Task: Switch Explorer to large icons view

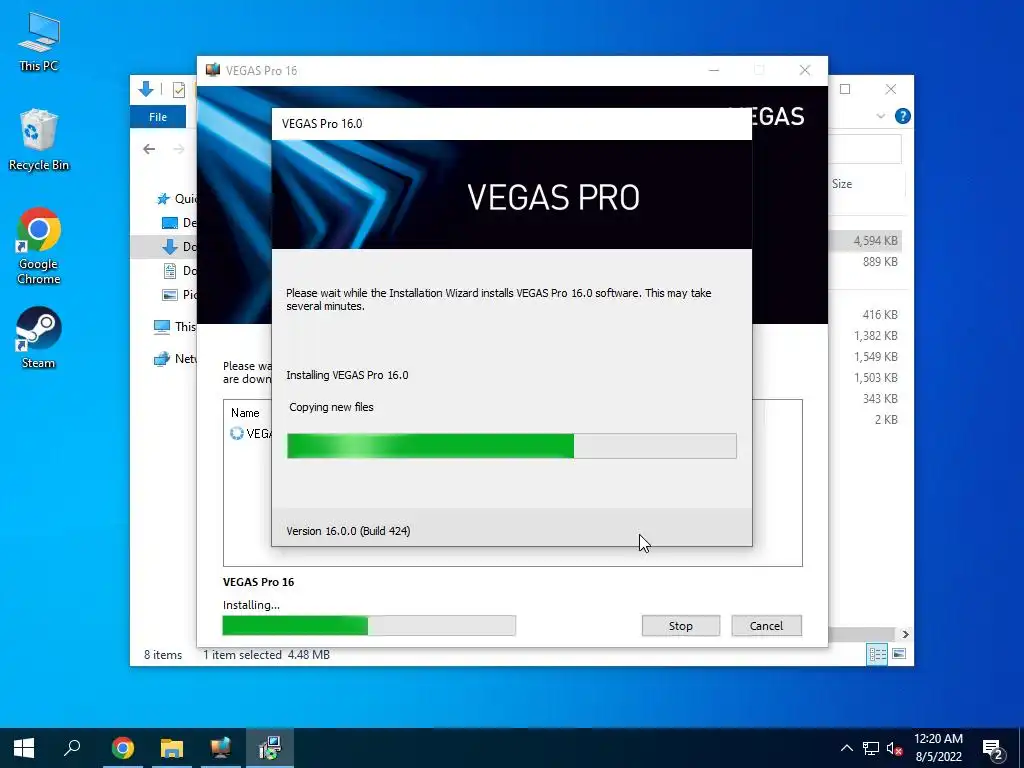Action: click(899, 654)
